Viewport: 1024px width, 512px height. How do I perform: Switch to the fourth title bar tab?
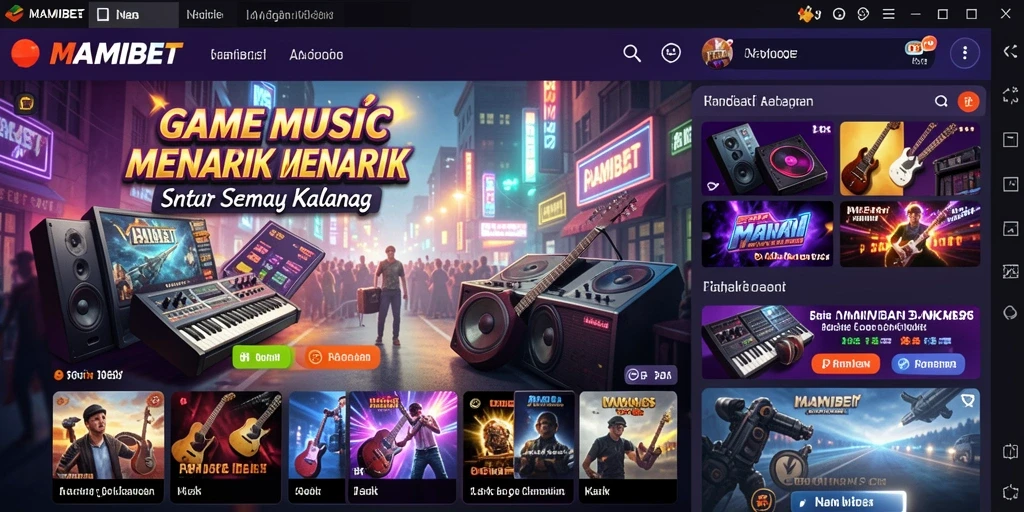pos(289,14)
